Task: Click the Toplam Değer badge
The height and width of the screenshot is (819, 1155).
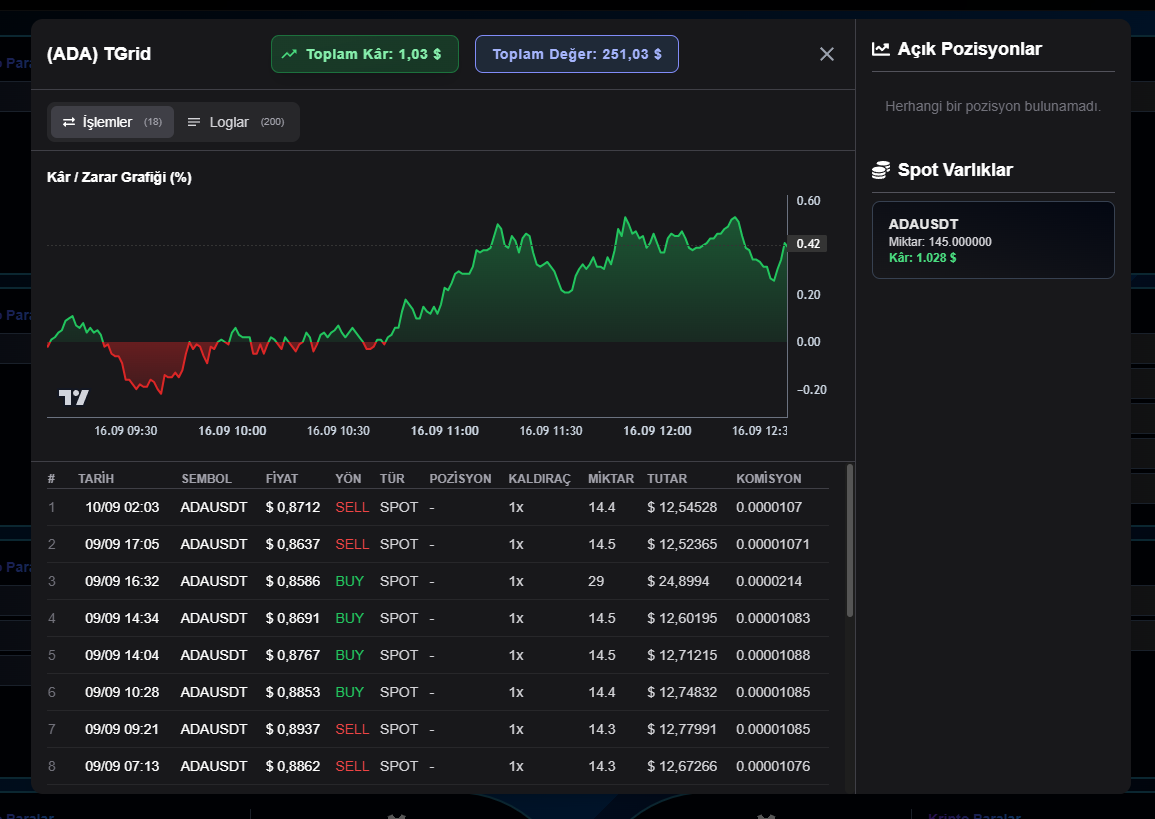Action: (577, 54)
